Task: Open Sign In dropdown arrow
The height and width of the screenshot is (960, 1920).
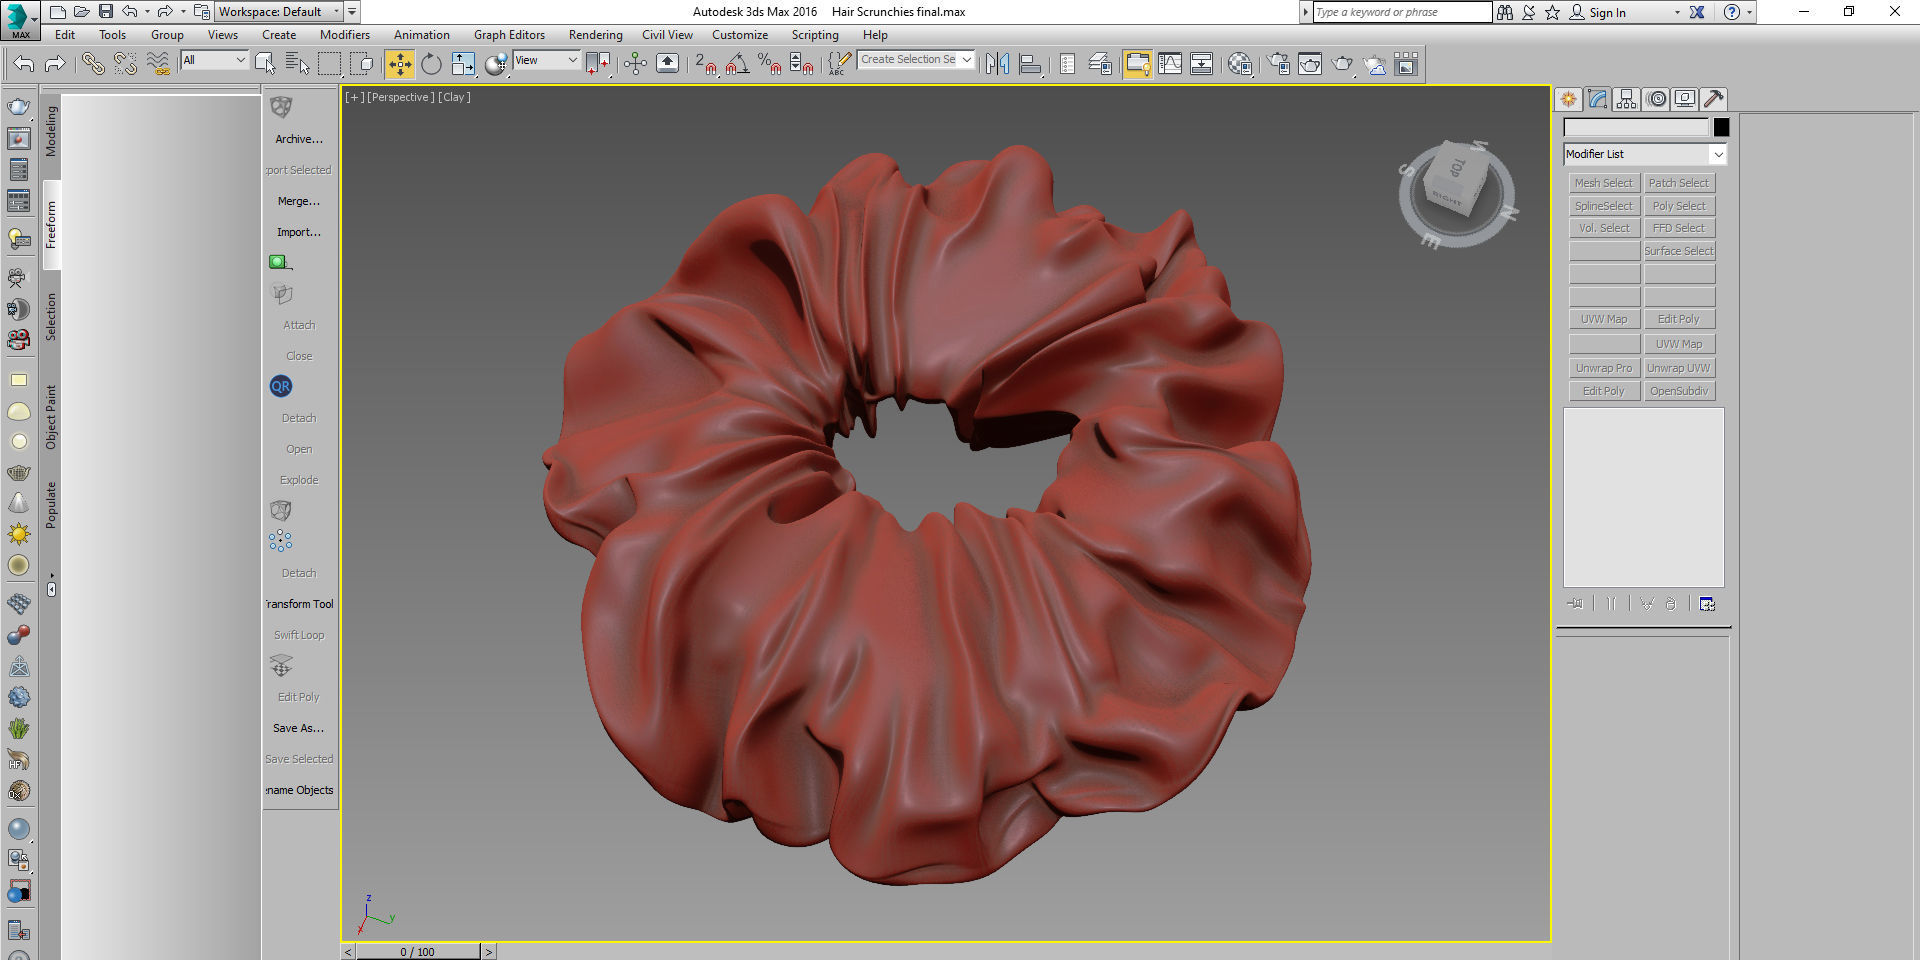Action: pyautogui.click(x=1677, y=13)
